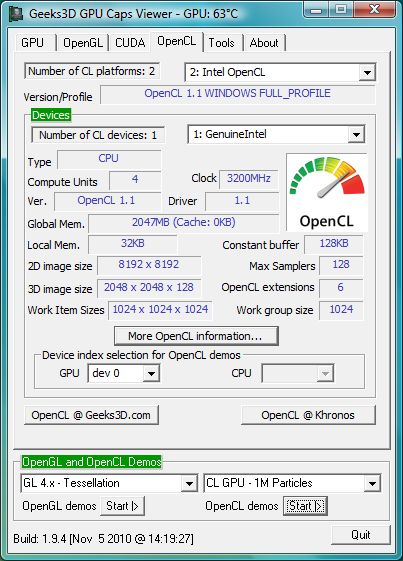Click the Global Mem. value 2047MB (Cache: 0KB)
This screenshot has height=561, width=403.
pos(184,223)
